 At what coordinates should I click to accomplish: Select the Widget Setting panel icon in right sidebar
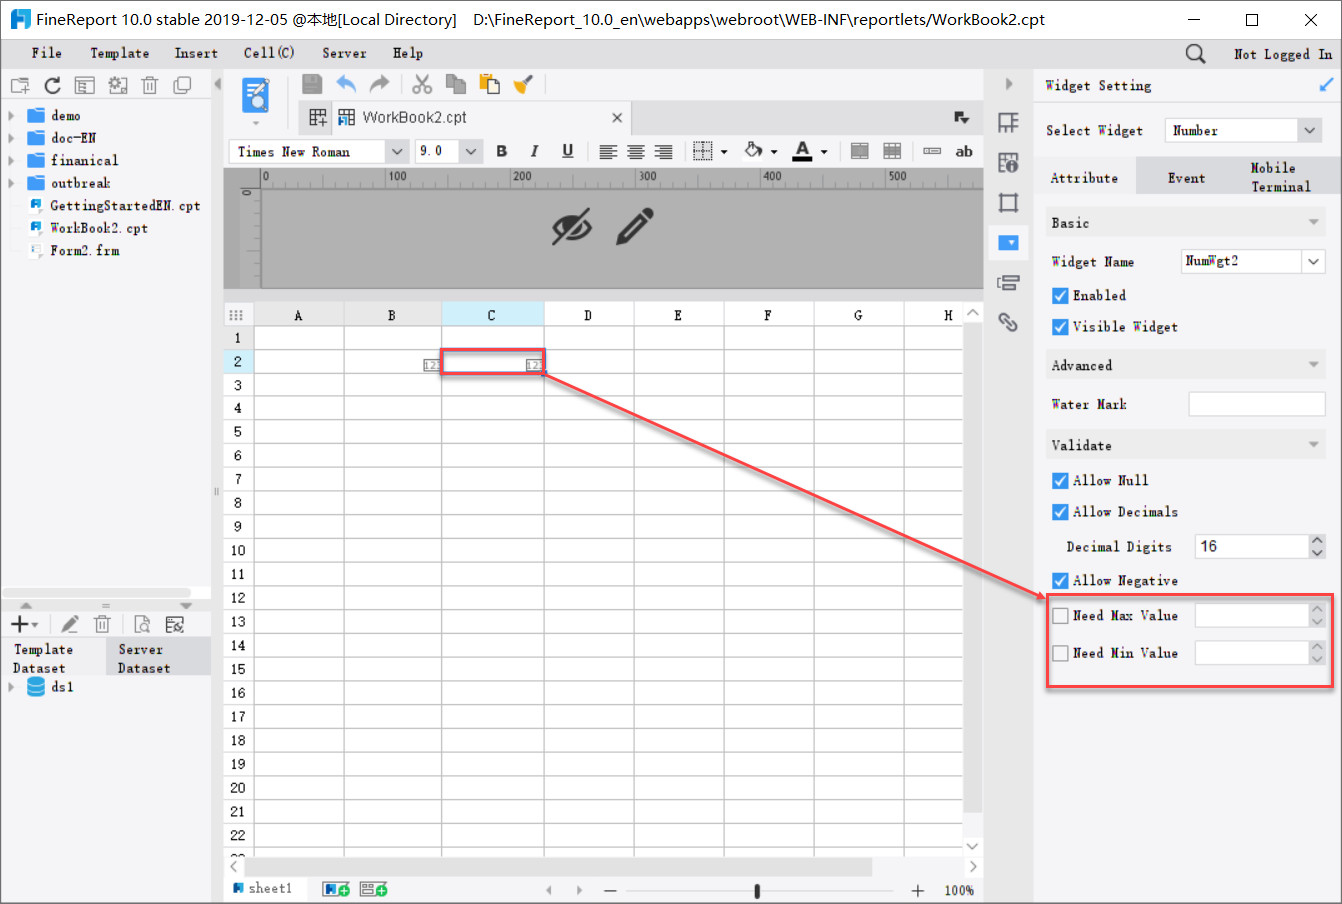coord(1008,242)
